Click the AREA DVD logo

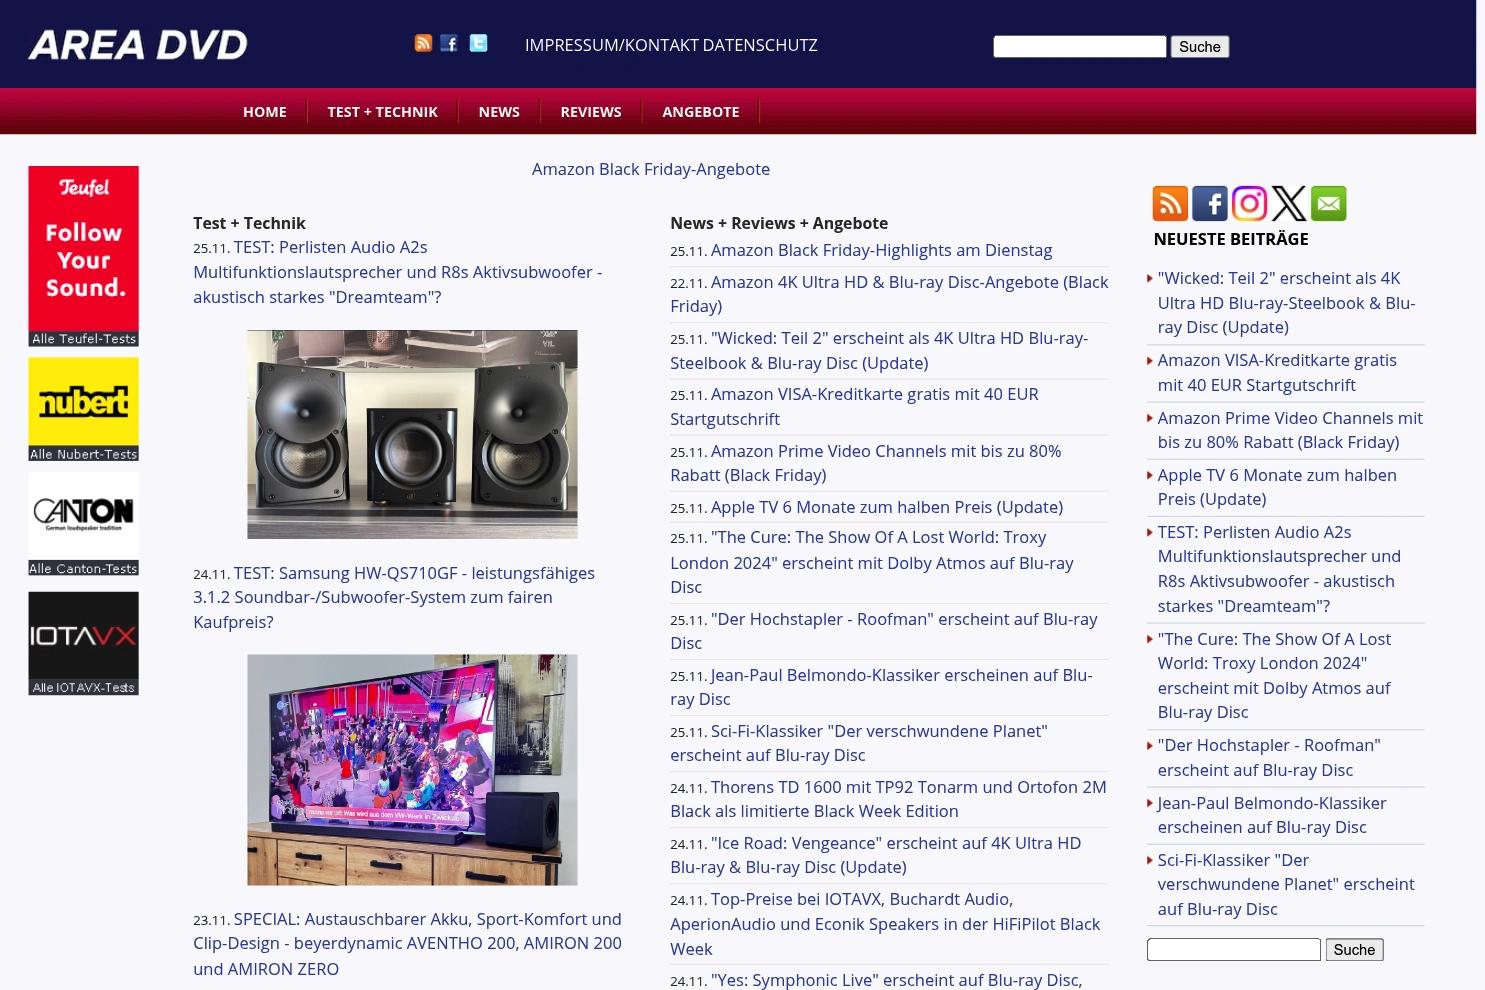pos(138,45)
